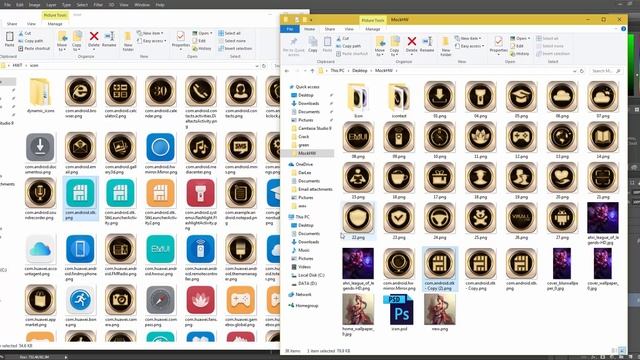The height and width of the screenshot is (360, 640).
Task: Click New folder in the left window ribbon
Action: click(128, 41)
